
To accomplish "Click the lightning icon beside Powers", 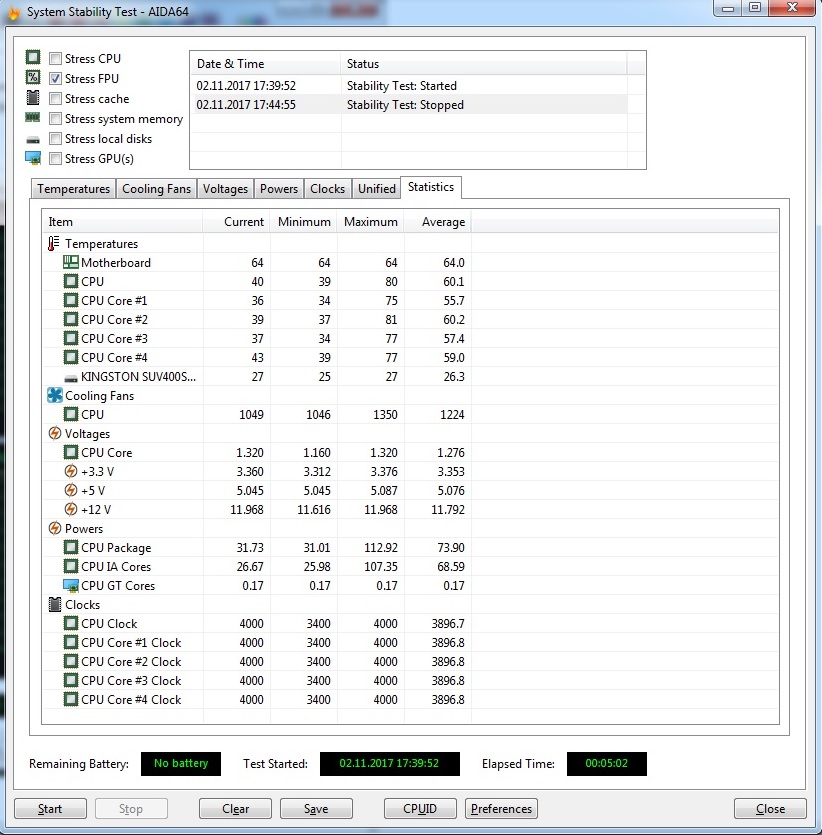I will click(x=55, y=528).
